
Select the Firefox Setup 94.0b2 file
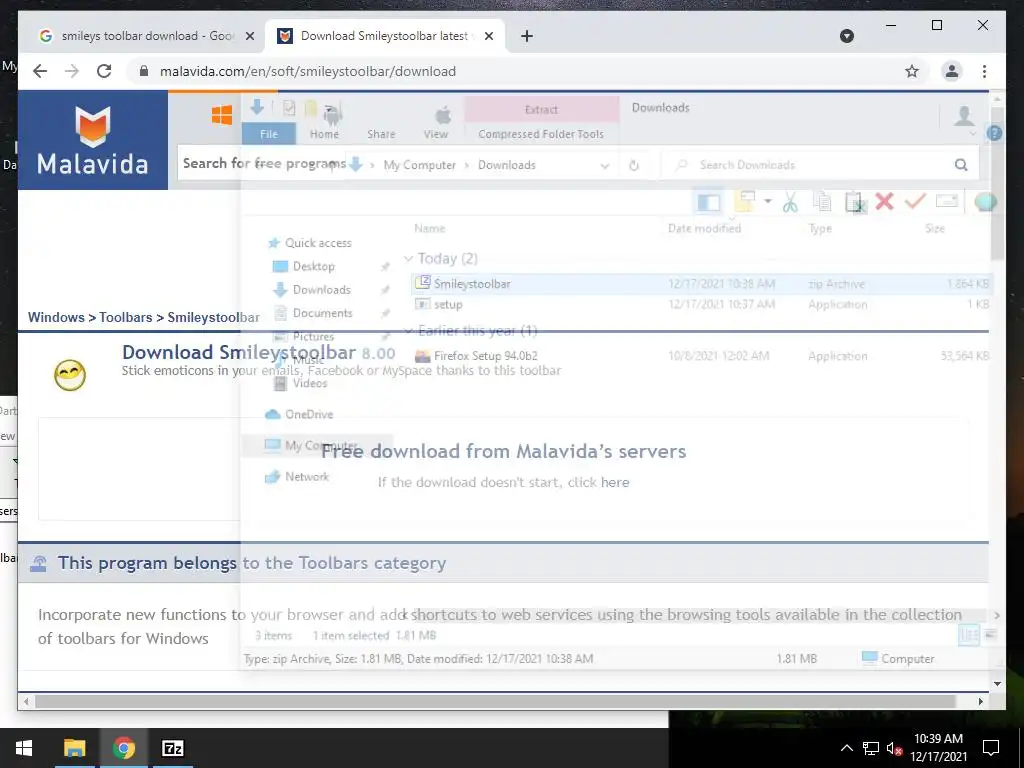702,356
